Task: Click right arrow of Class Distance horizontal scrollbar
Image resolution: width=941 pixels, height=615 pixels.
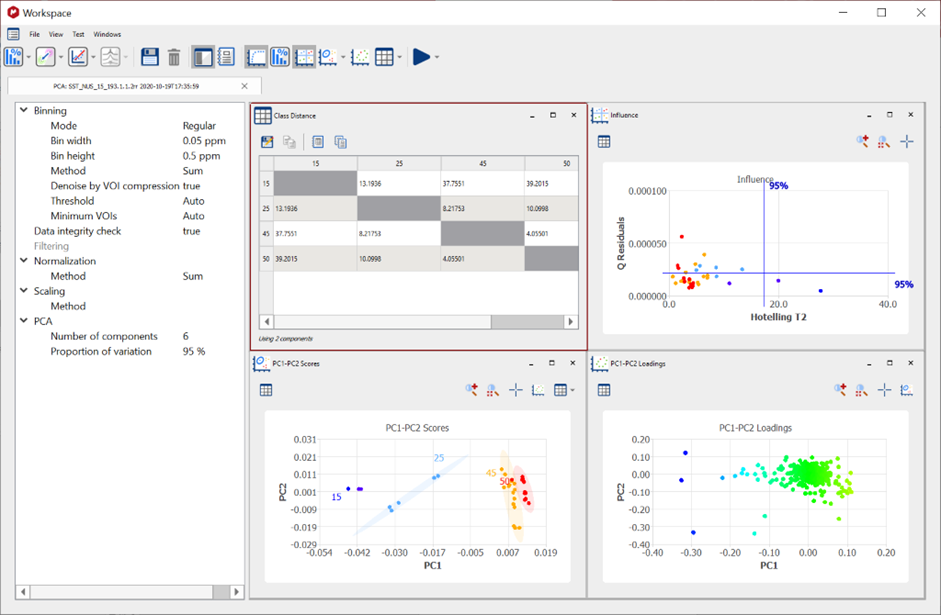Action: click(571, 322)
